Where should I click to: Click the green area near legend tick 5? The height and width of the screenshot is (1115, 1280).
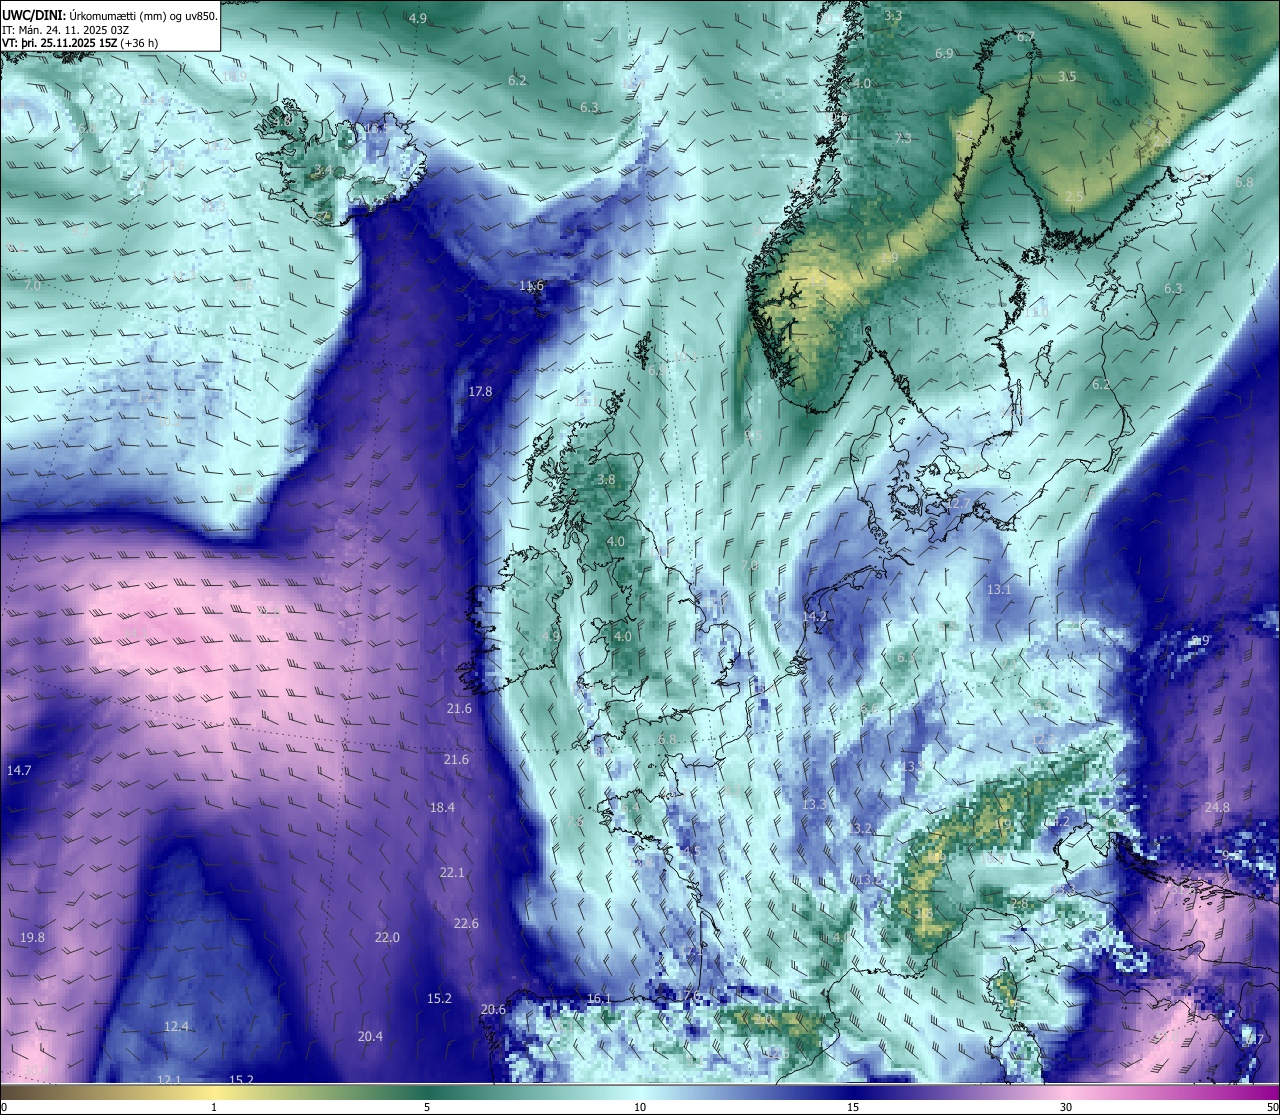coord(427,1092)
